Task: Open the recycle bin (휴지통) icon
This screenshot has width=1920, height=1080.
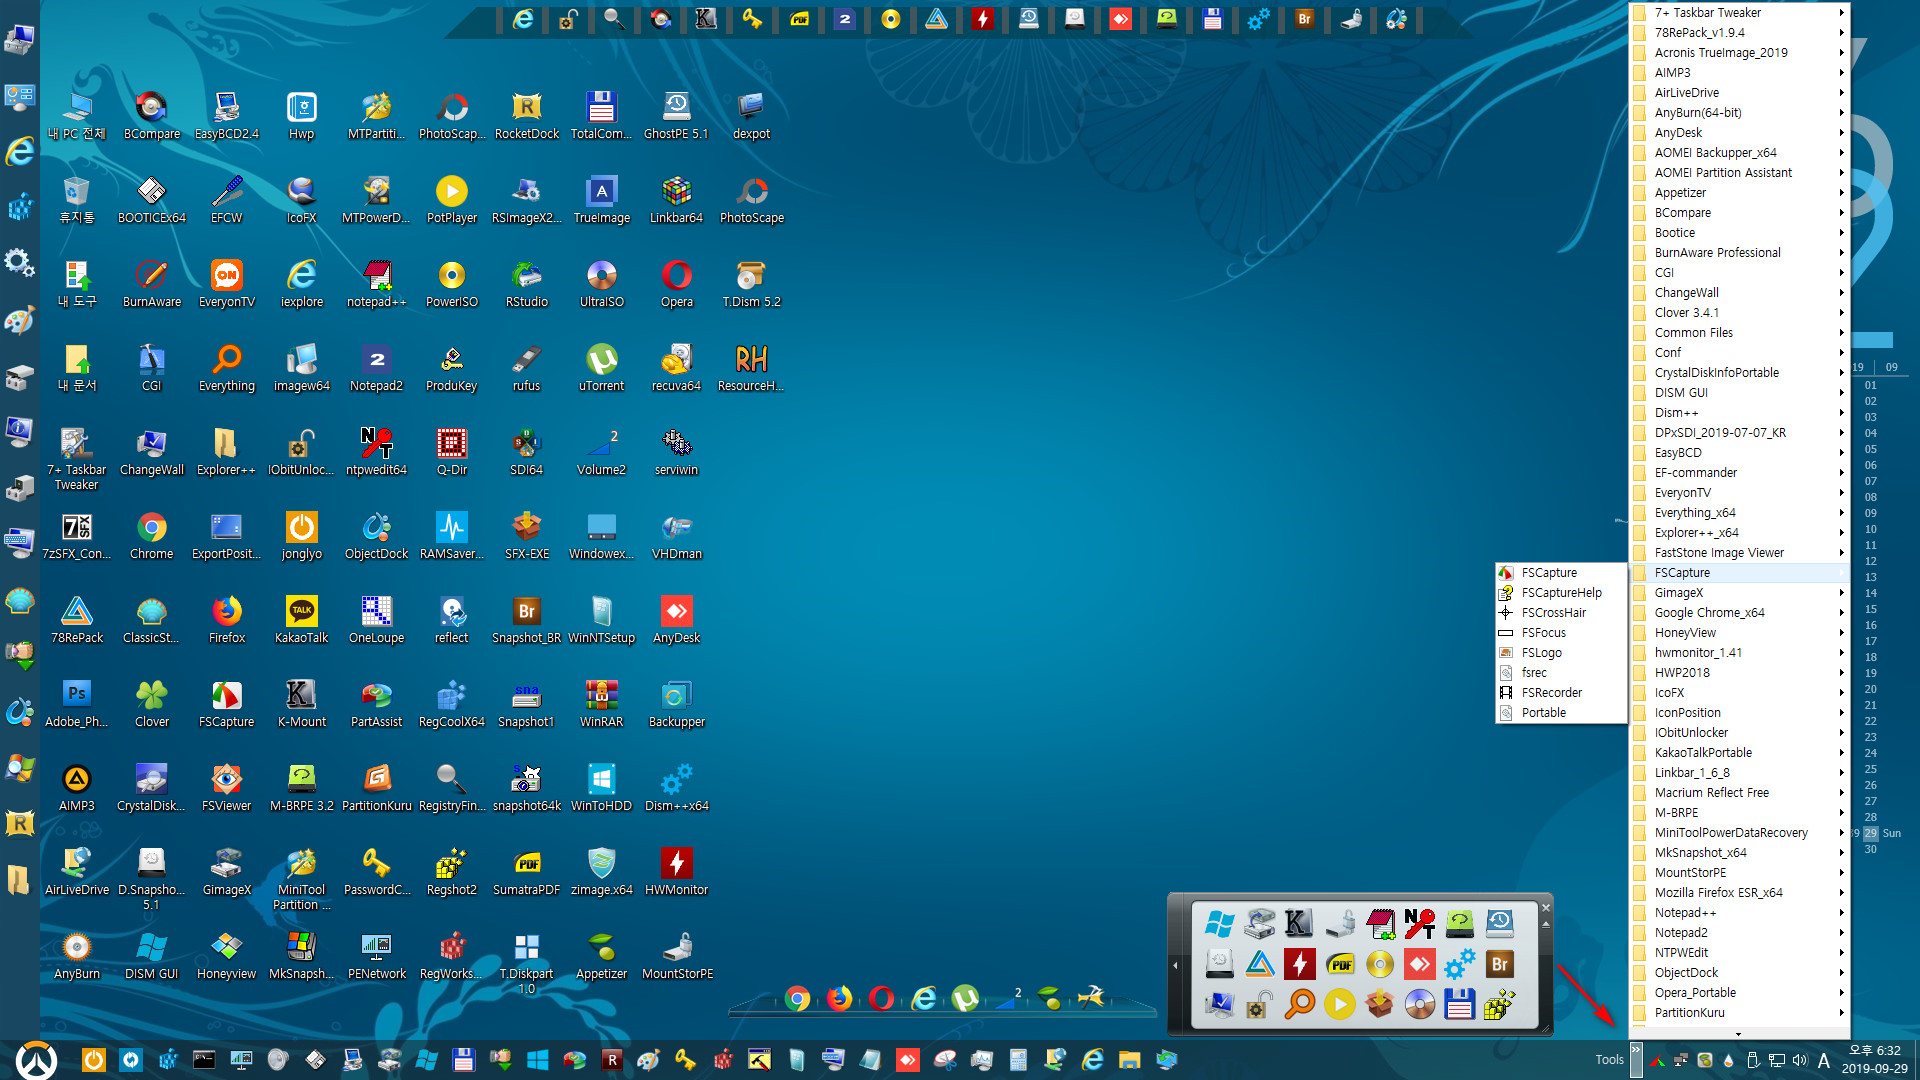Action: coord(77,199)
